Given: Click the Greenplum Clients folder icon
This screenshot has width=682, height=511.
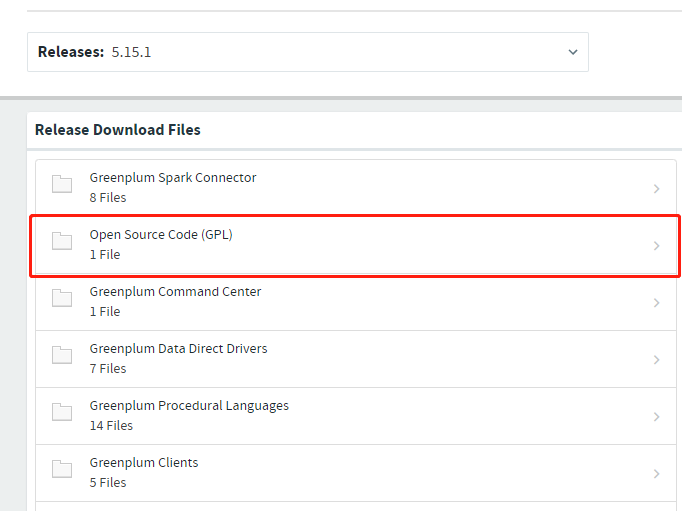Looking at the screenshot, I should [x=62, y=469].
